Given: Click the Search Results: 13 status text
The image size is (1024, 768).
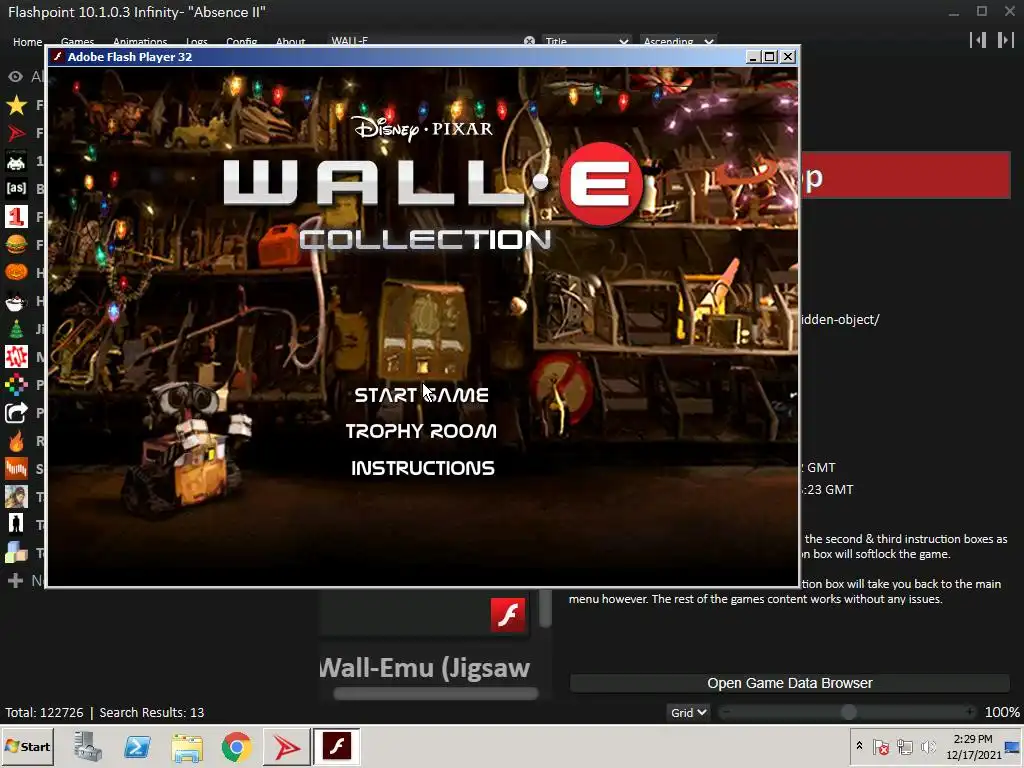Looking at the screenshot, I should pyautogui.click(x=152, y=712).
